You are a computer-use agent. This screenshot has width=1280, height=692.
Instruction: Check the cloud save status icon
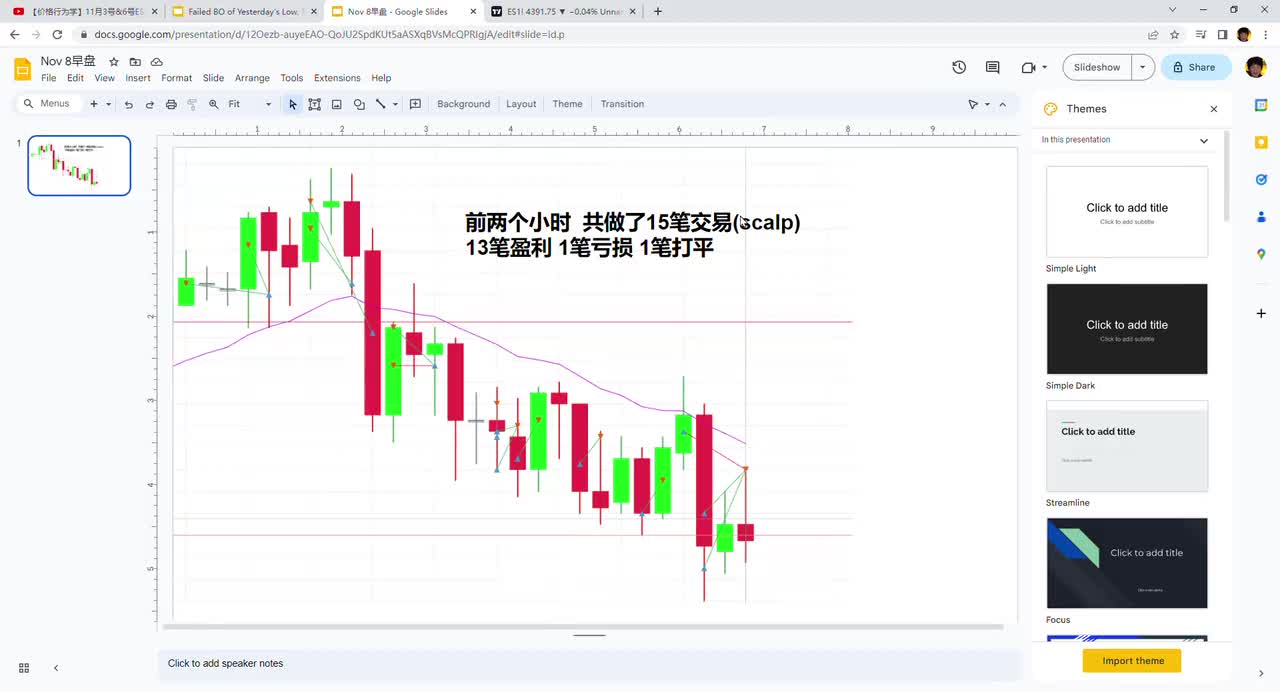point(157,62)
